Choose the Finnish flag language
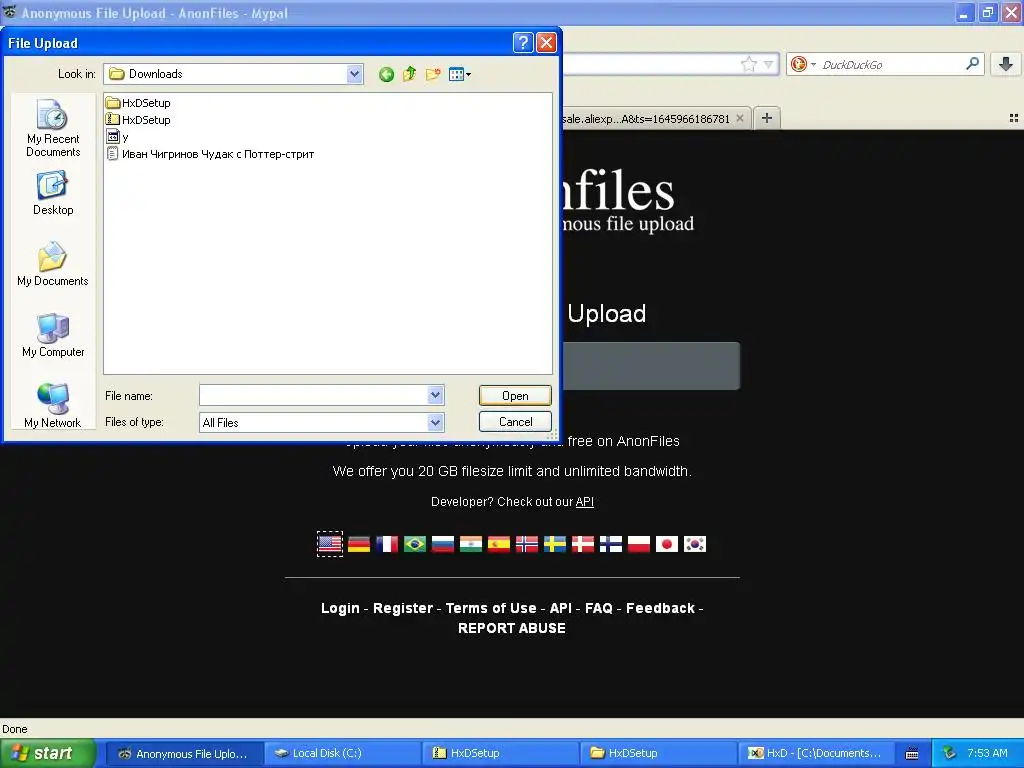 (611, 544)
